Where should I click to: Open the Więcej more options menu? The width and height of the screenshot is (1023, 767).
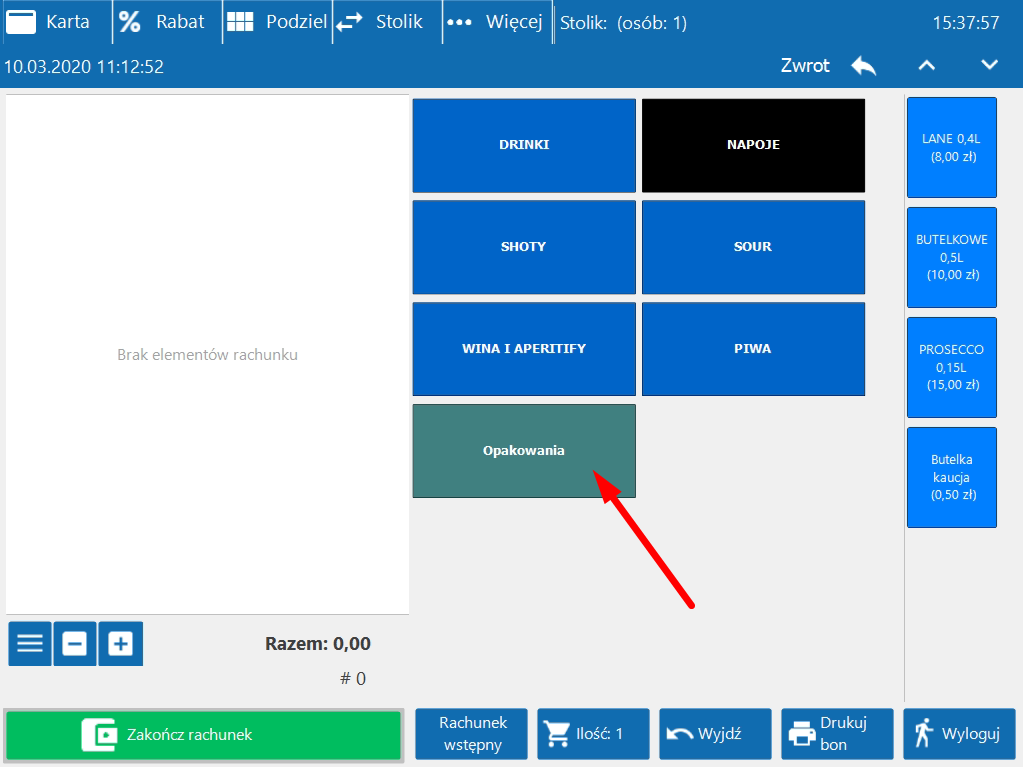click(459, 22)
